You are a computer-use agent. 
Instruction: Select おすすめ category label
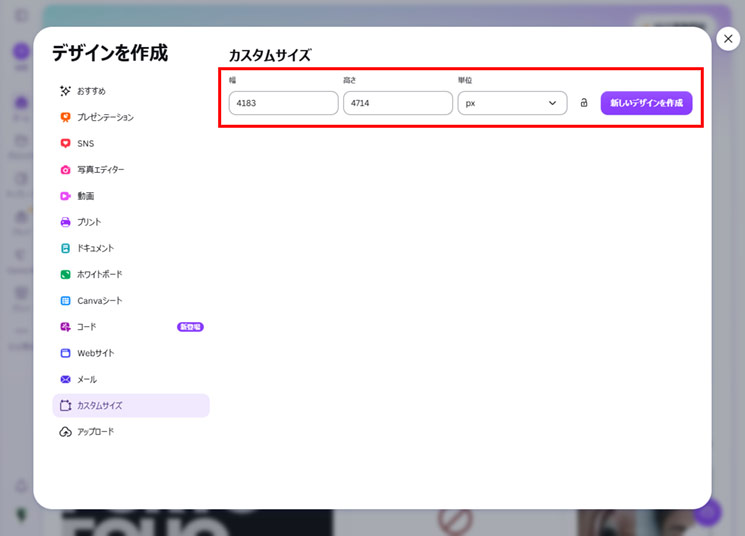point(91,91)
